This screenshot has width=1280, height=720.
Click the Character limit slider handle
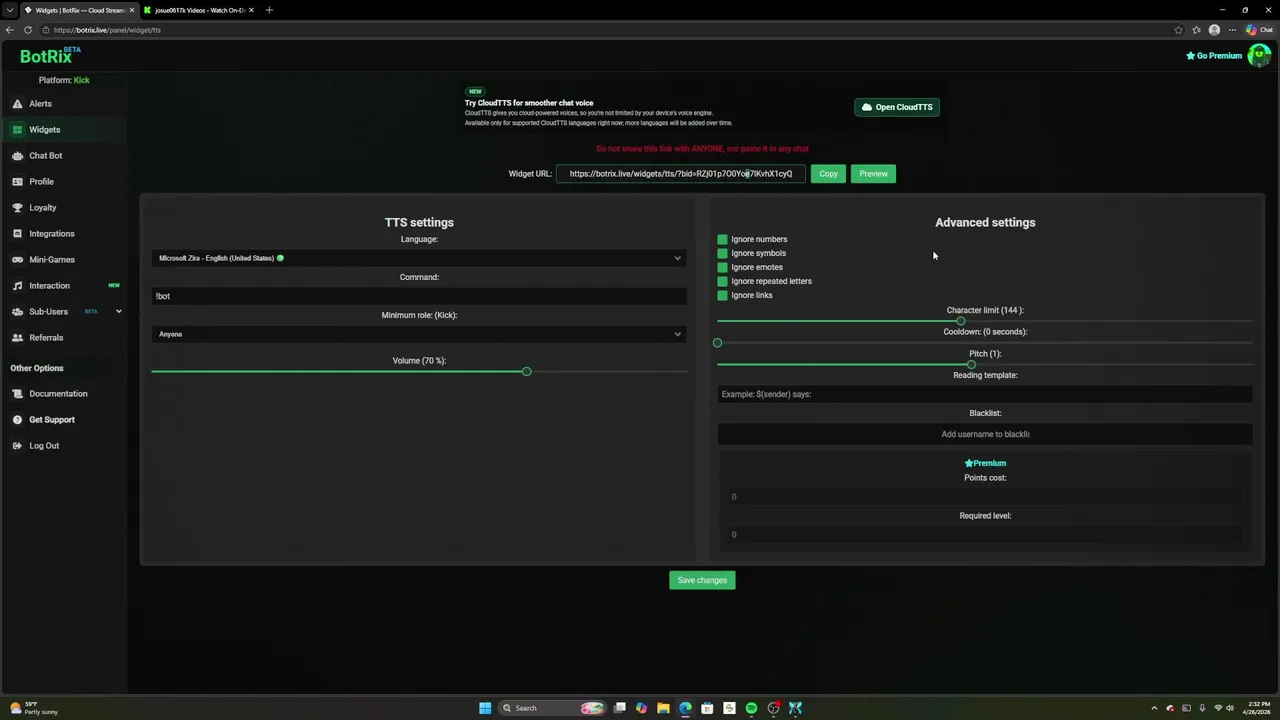click(961, 321)
